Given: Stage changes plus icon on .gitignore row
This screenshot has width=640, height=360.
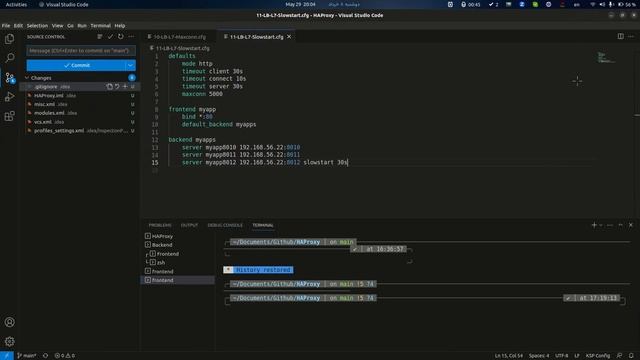Looking at the screenshot, I should click(x=125, y=87).
